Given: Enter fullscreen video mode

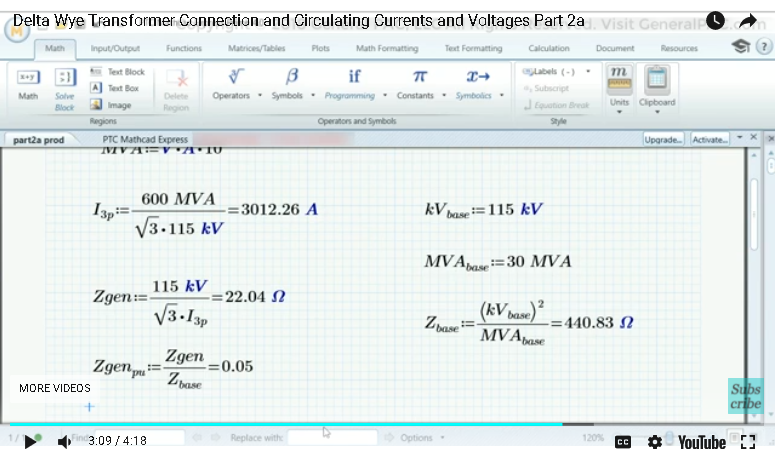Looking at the screenshot, I should [x=748, y=442].
